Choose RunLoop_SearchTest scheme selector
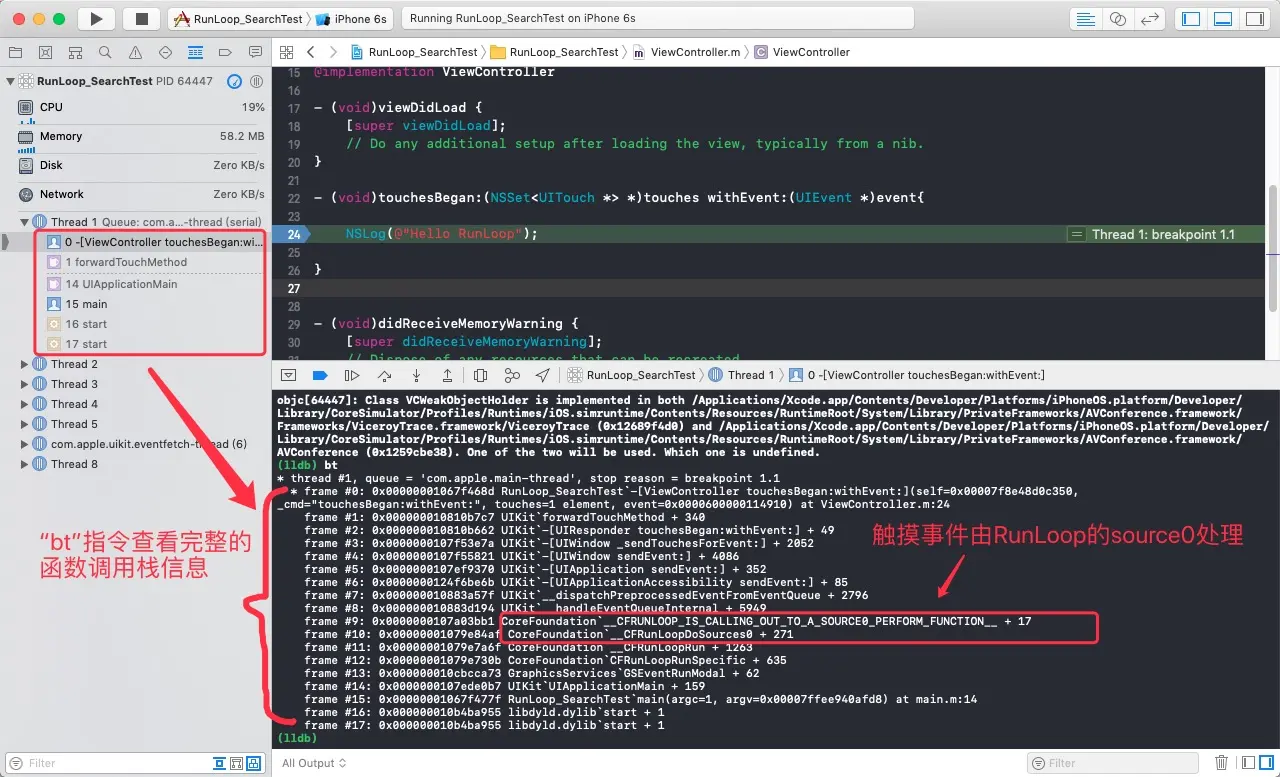 pyautogui.click(x=237, y=19)
